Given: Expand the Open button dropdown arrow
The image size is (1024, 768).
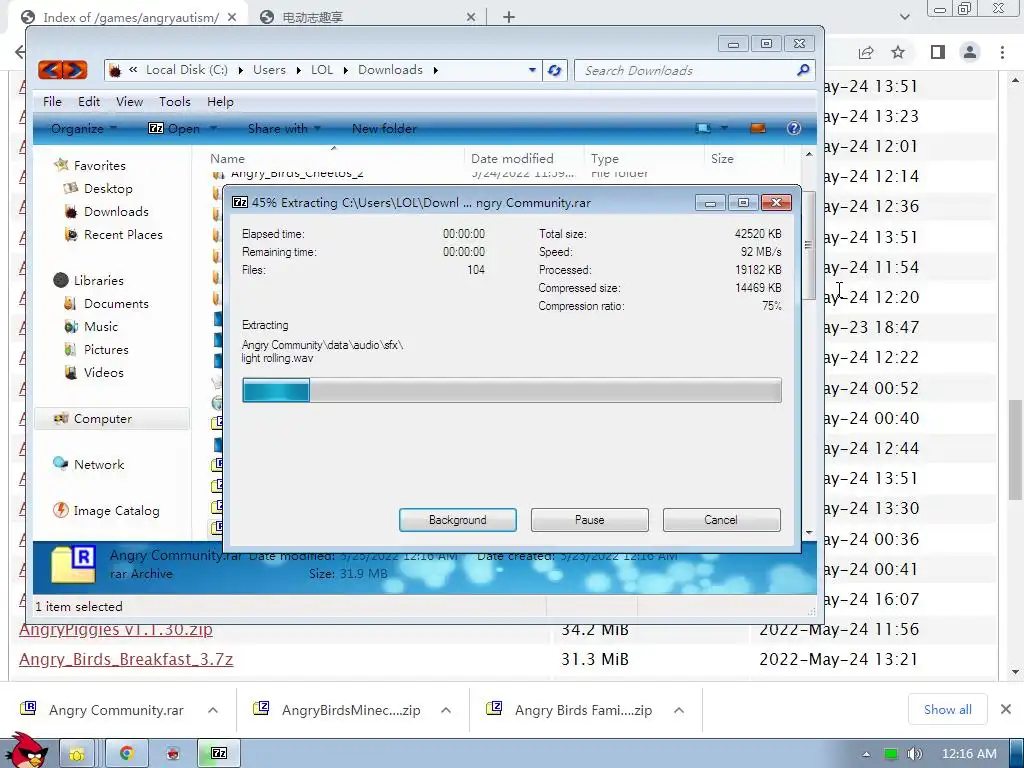Looking at the screenshot, I should click(x=213, y=129).
